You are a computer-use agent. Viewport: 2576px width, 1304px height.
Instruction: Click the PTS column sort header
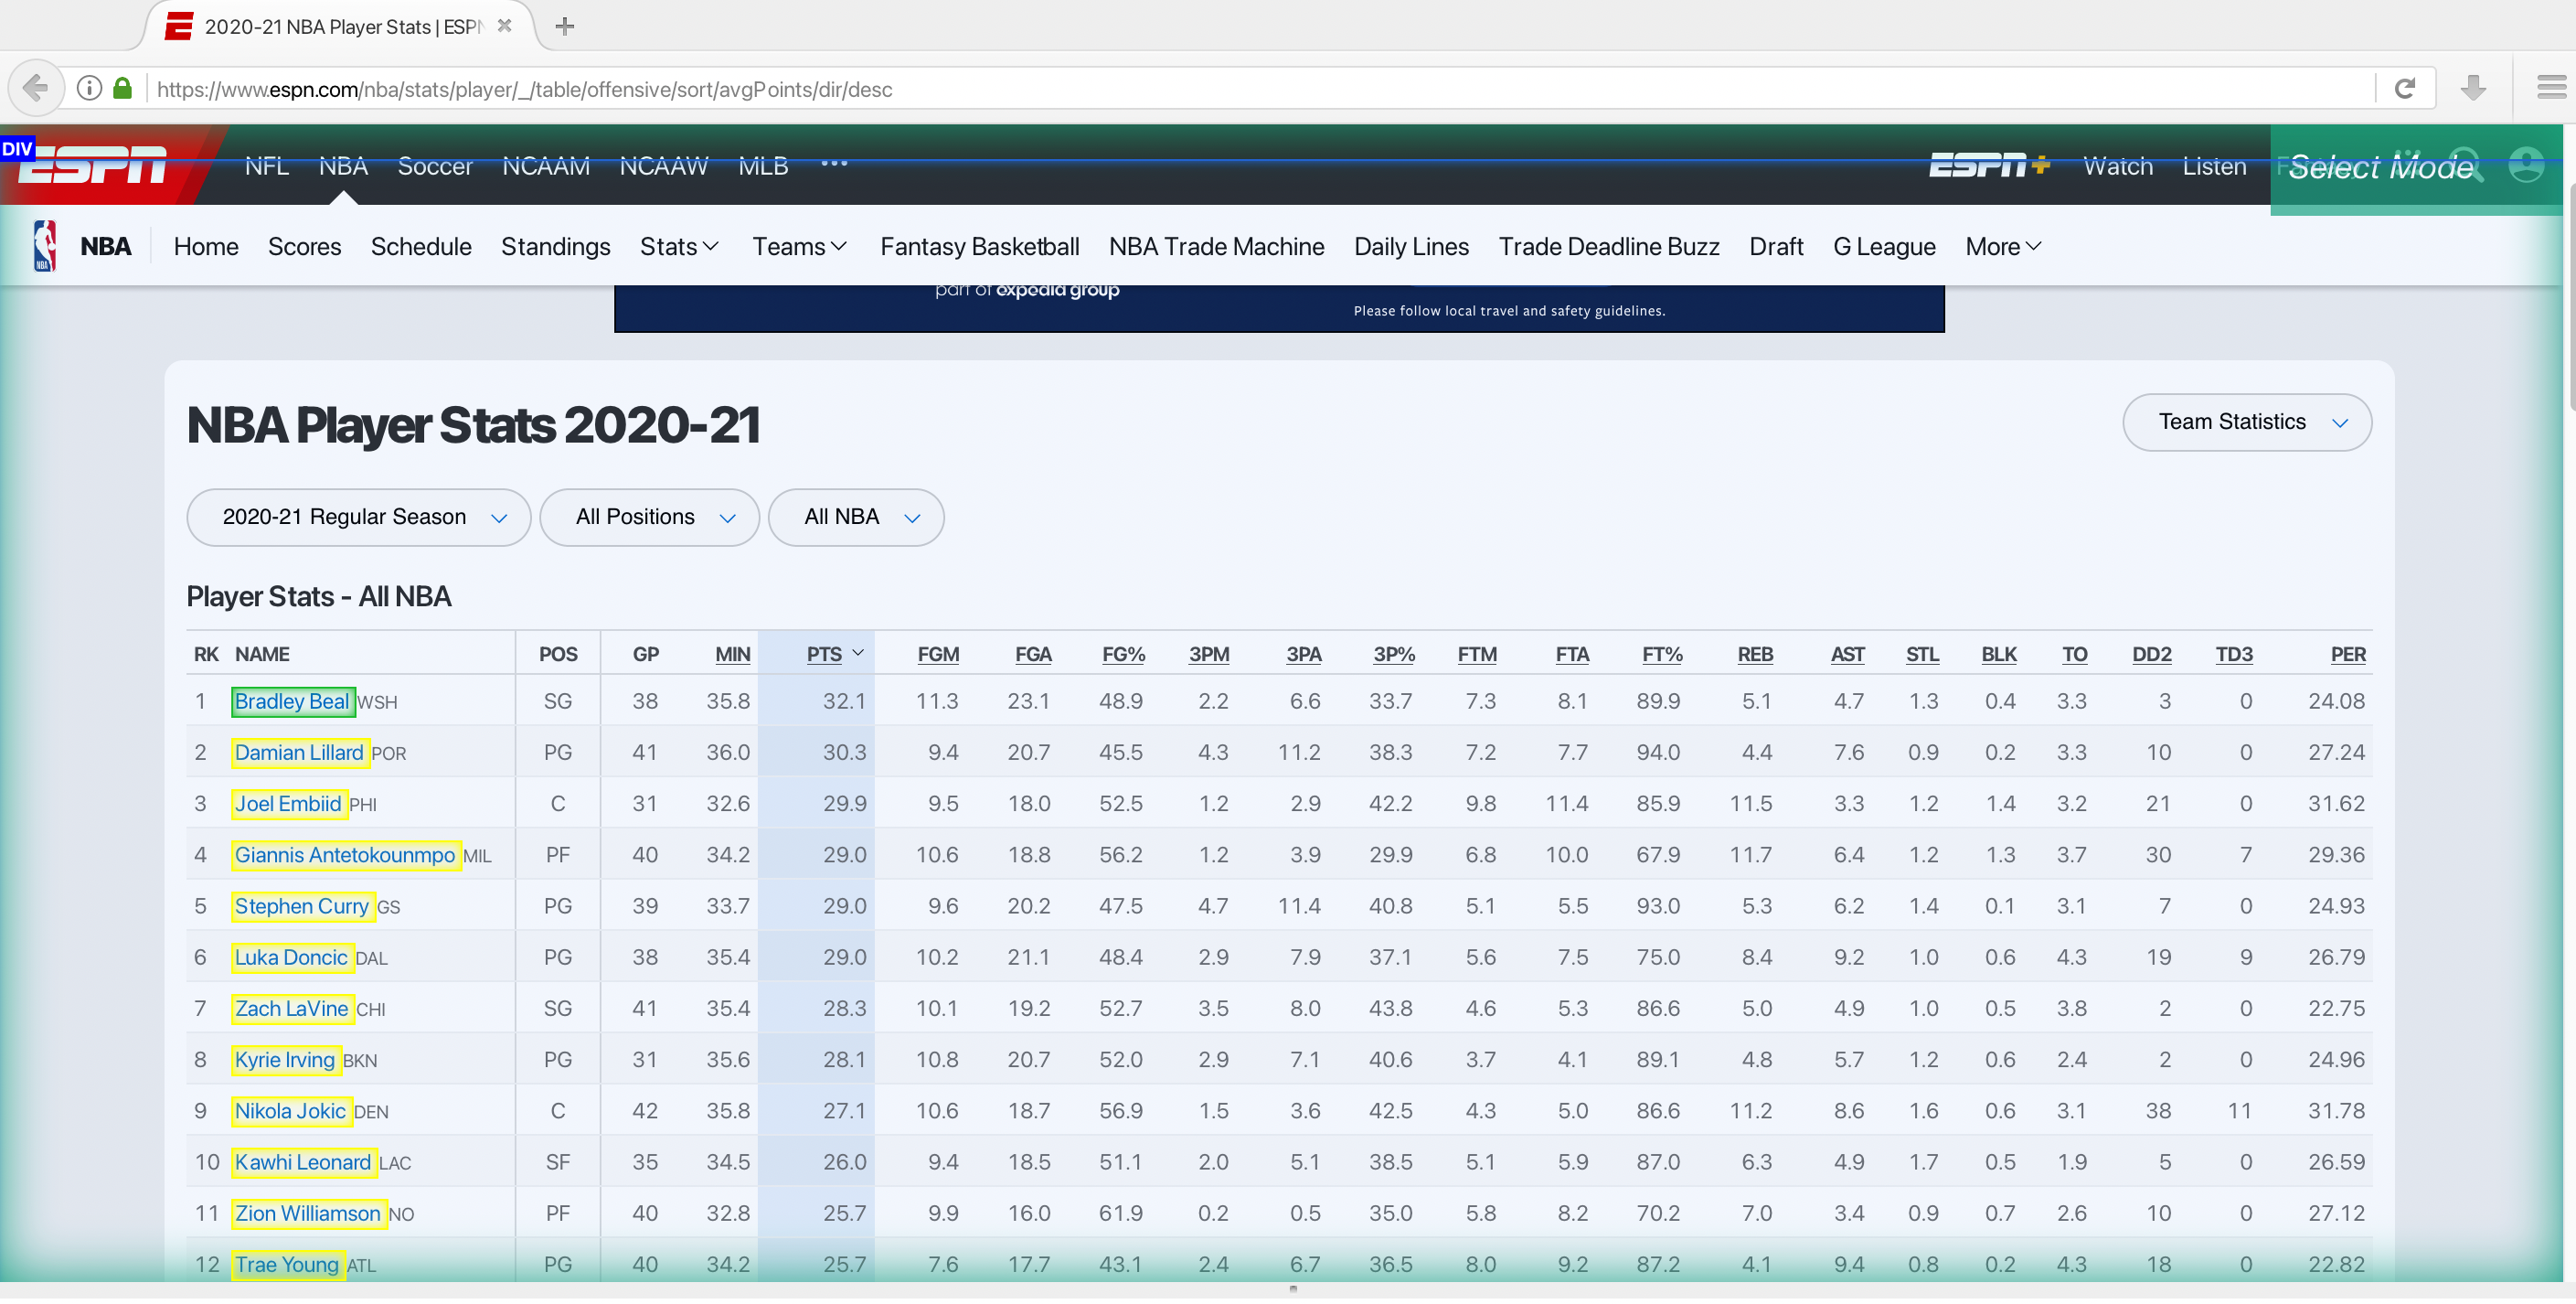(825, 652)
